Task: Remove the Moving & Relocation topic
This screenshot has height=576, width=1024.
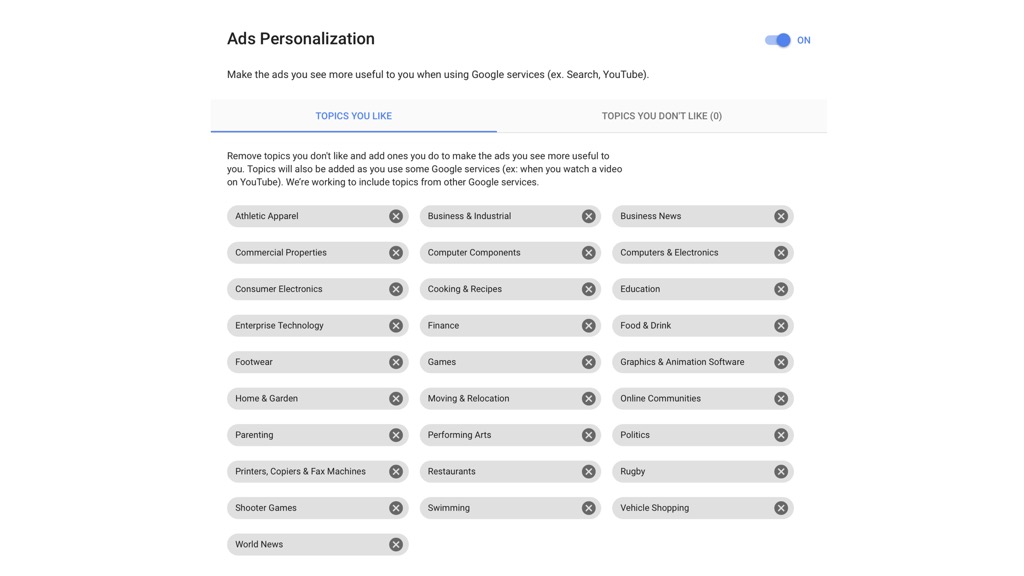Action: [588, 399]
